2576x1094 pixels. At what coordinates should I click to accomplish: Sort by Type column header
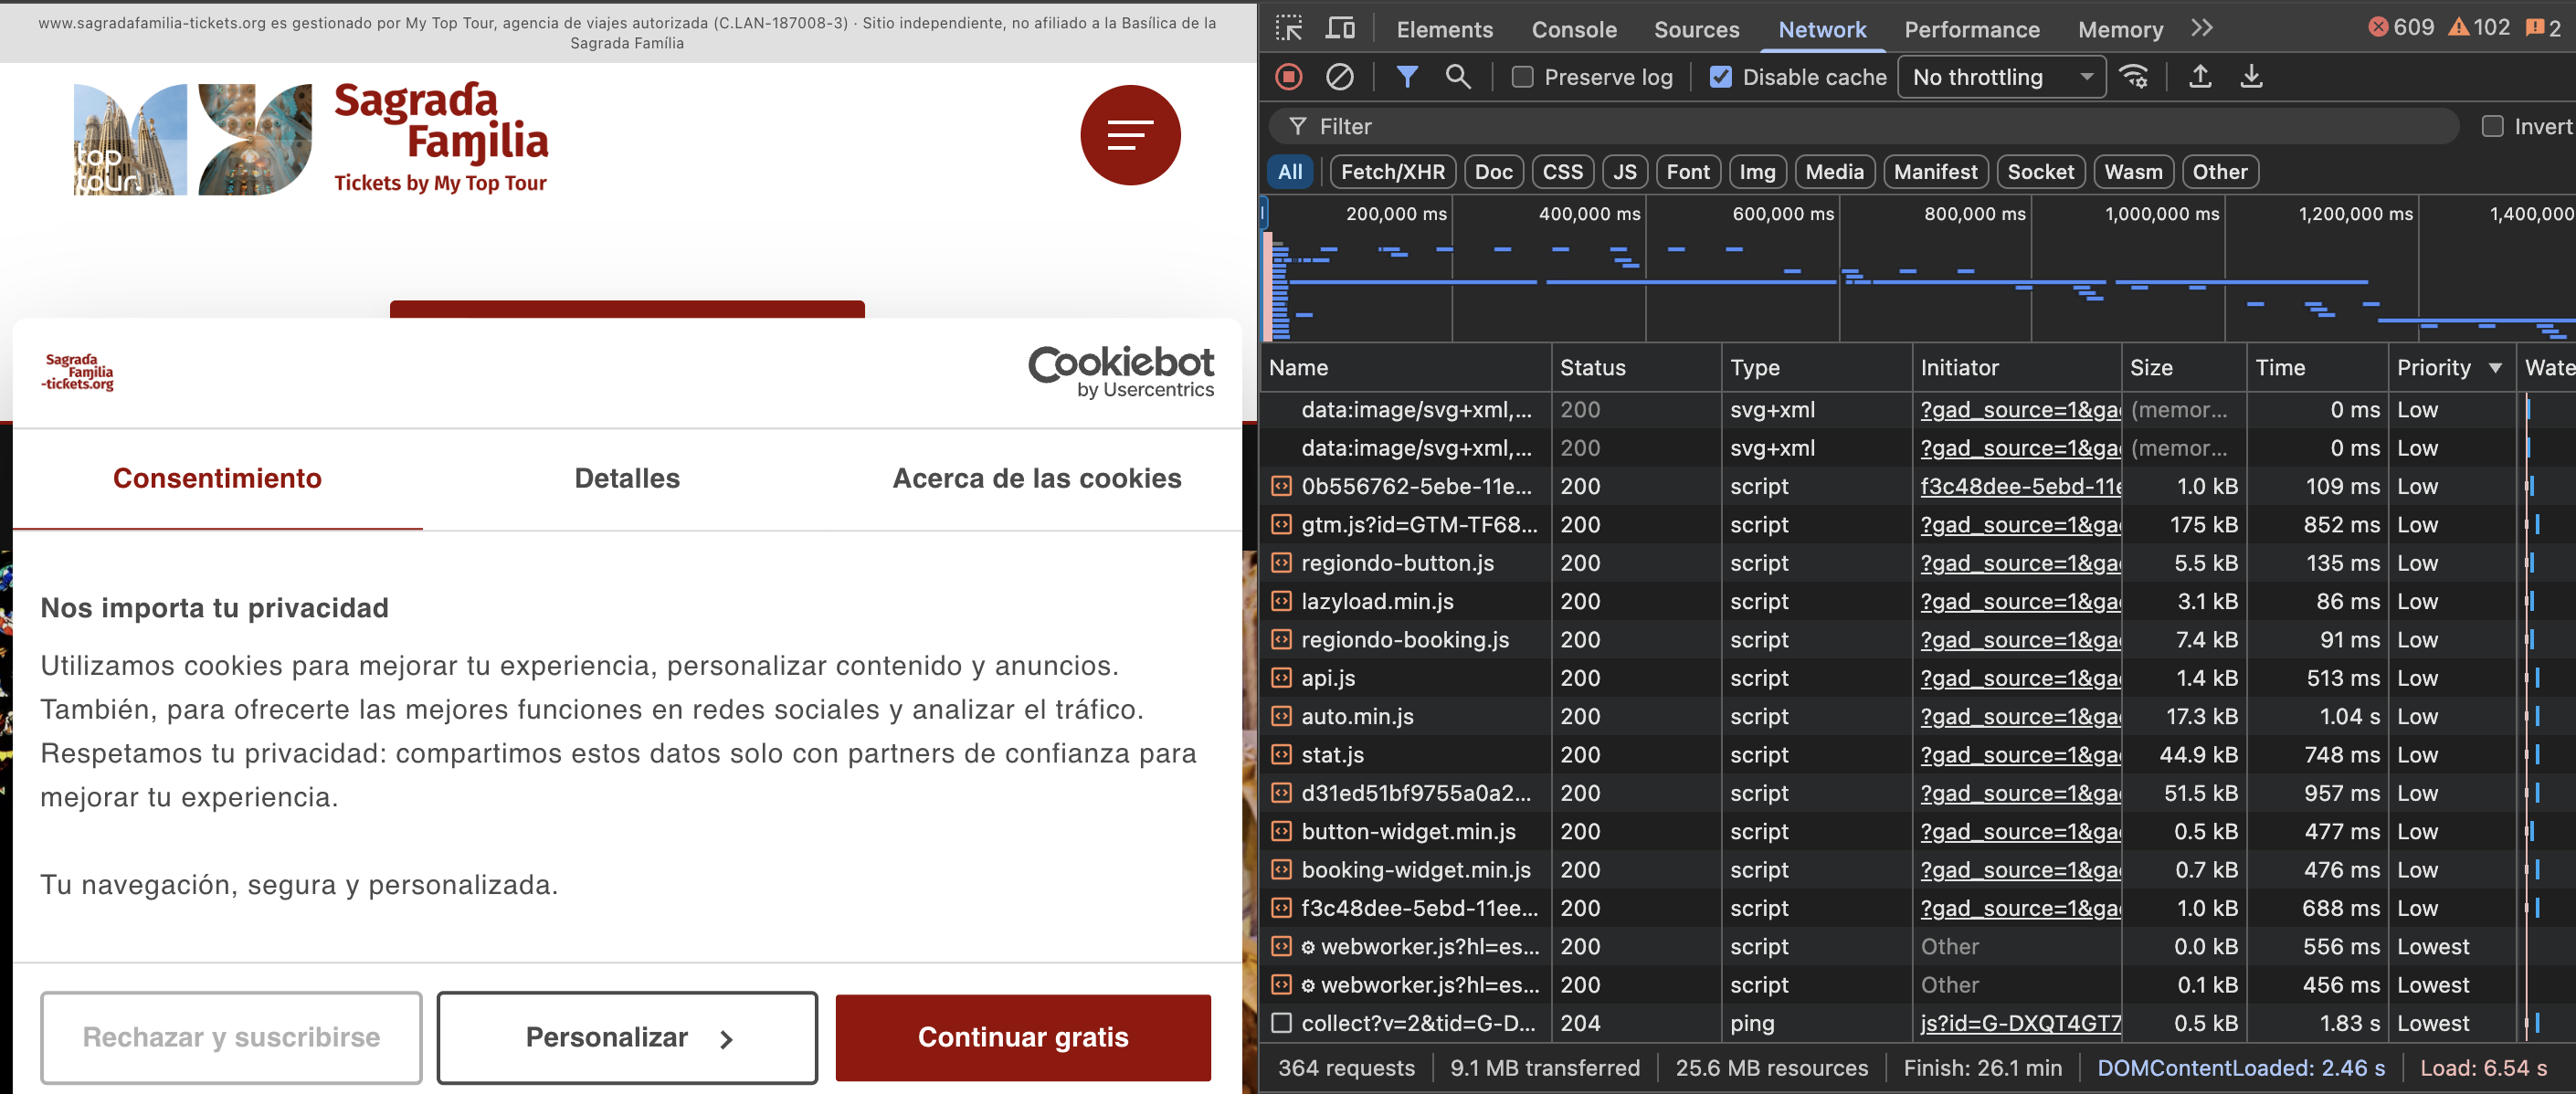click(1816, 367)
